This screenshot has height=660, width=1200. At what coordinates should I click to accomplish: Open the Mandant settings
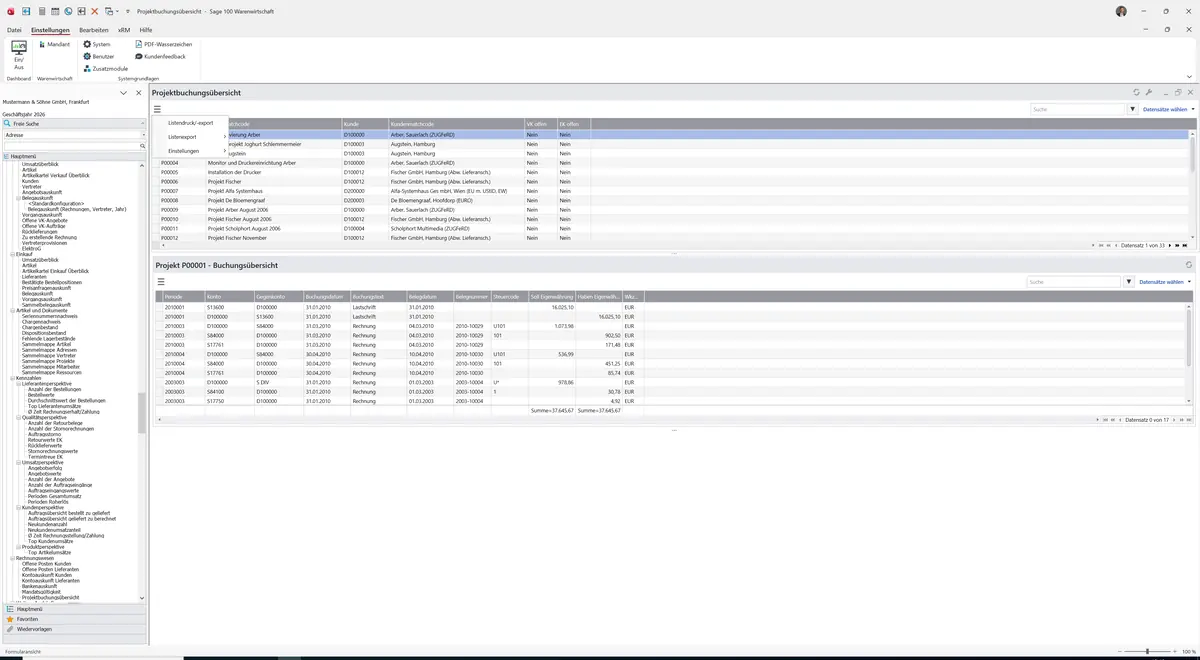tap(53, 45)
